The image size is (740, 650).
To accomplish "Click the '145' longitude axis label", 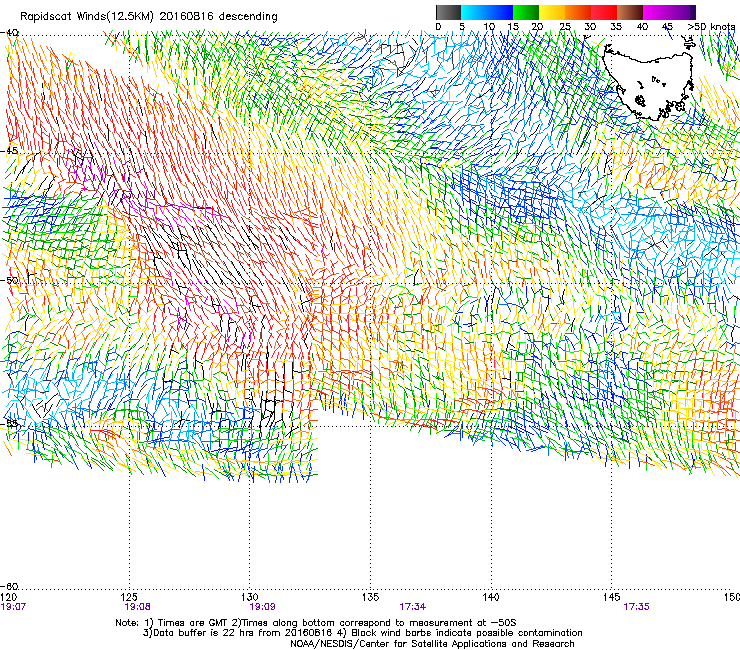I will pyautogui.click(x=611, y=597).
